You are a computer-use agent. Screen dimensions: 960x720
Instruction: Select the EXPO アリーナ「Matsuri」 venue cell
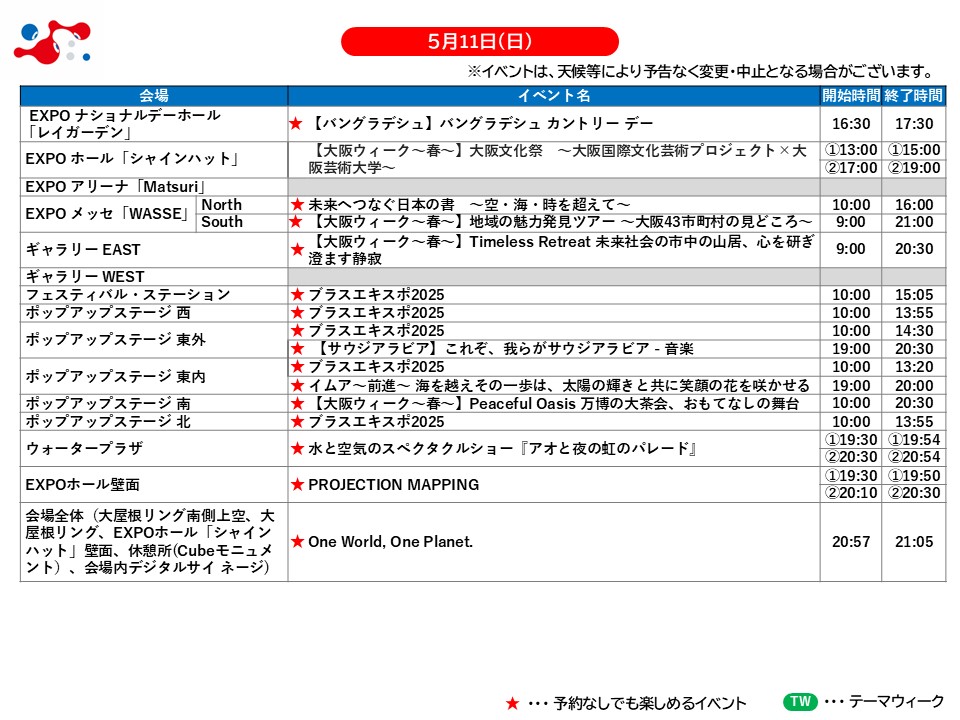[154, 186]
